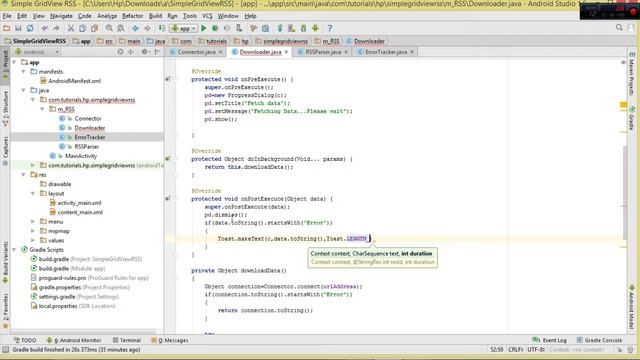Open the Build menu
The image size is (640, 360).
point(155,16)
